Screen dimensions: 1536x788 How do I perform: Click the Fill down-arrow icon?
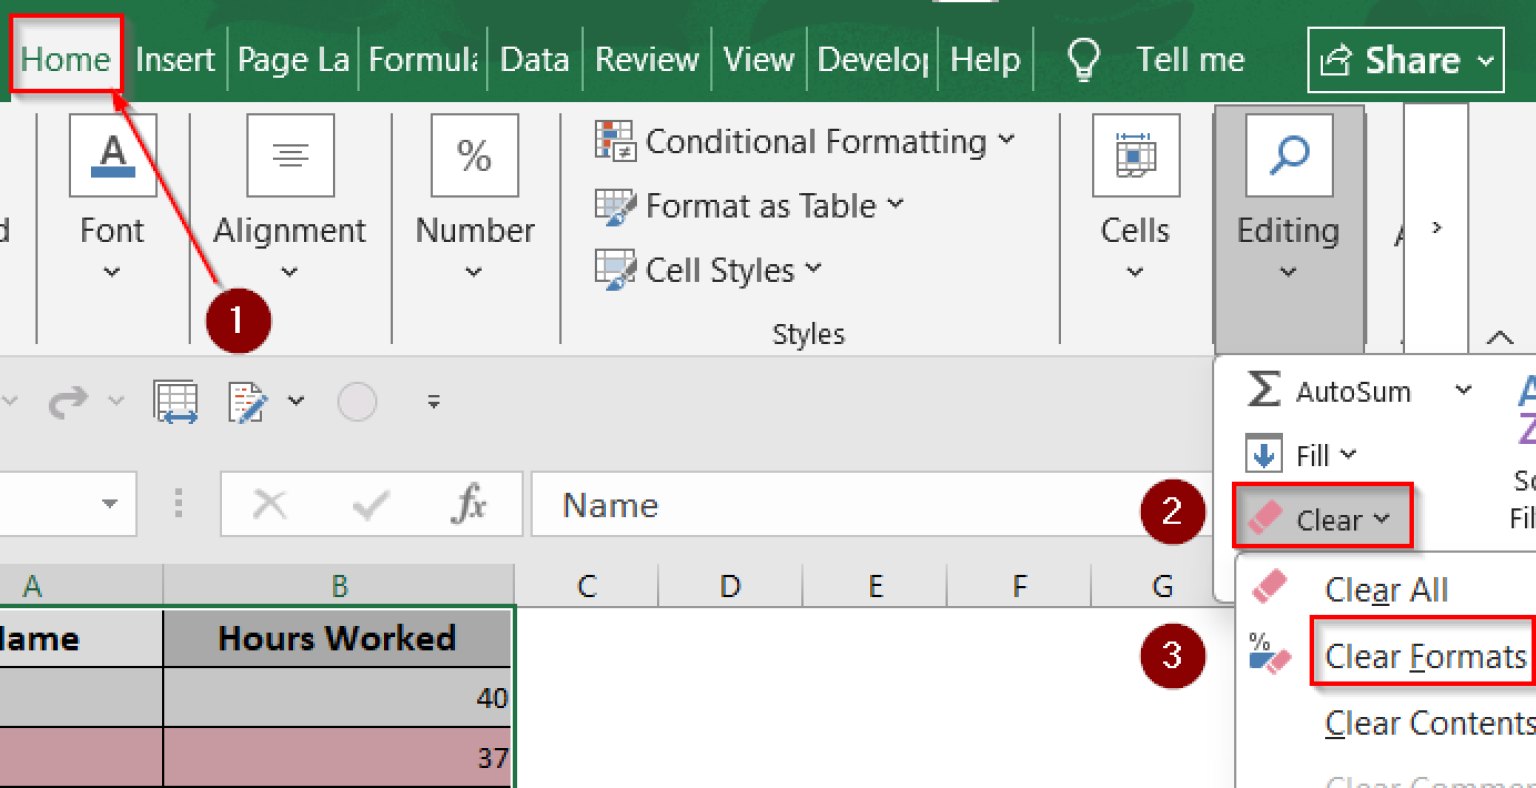click(x=1263, y=454)
